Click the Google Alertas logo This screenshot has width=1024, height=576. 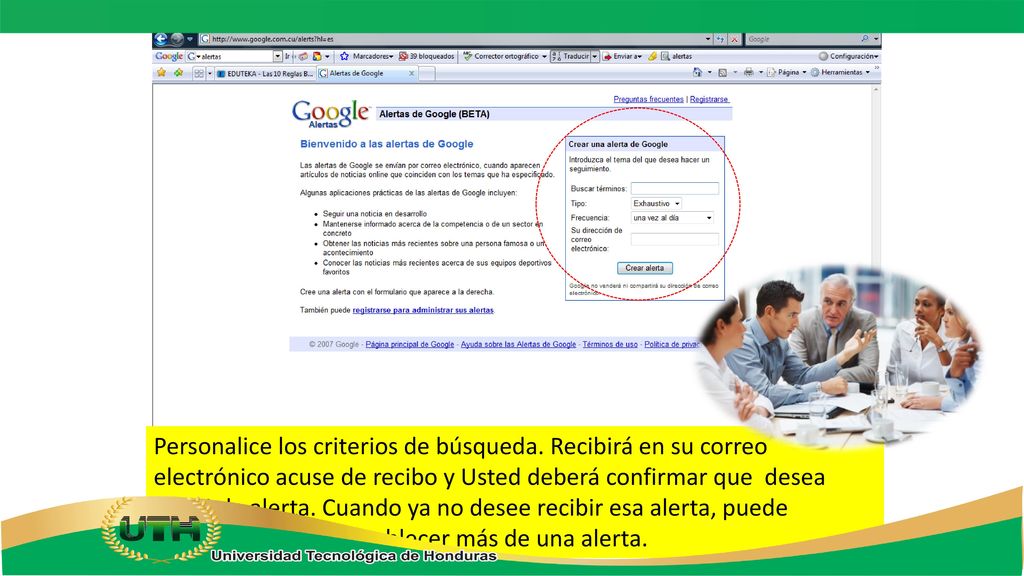pyautogui.click(x=331, y=114)
